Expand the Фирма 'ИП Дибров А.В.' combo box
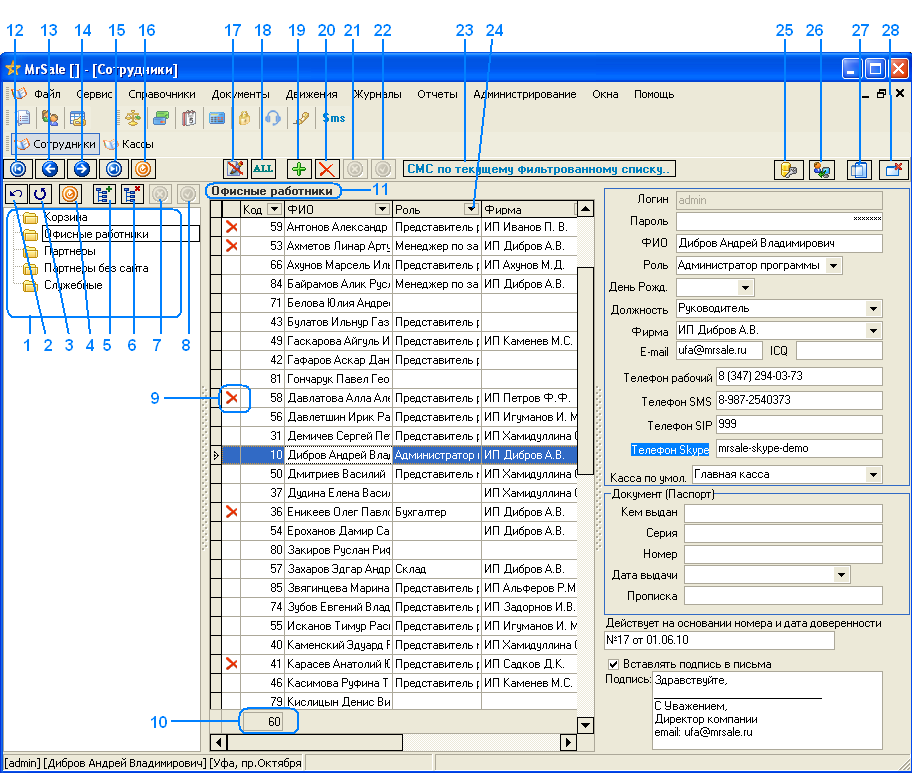This screenshot has height=774, width=912. [873, 331]
